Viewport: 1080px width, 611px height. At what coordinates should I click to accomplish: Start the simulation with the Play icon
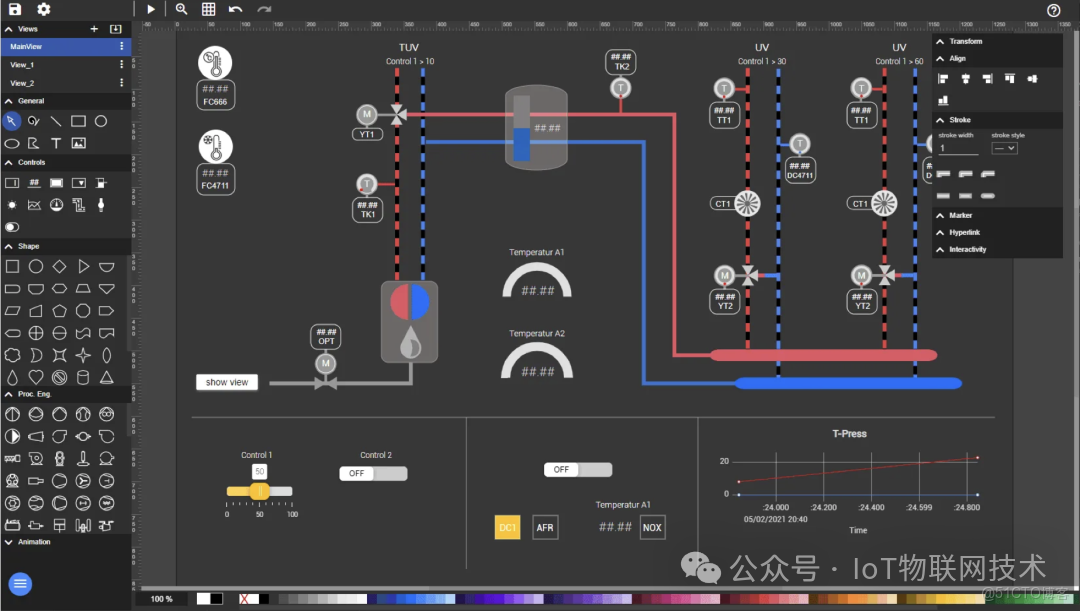point(149,8)
